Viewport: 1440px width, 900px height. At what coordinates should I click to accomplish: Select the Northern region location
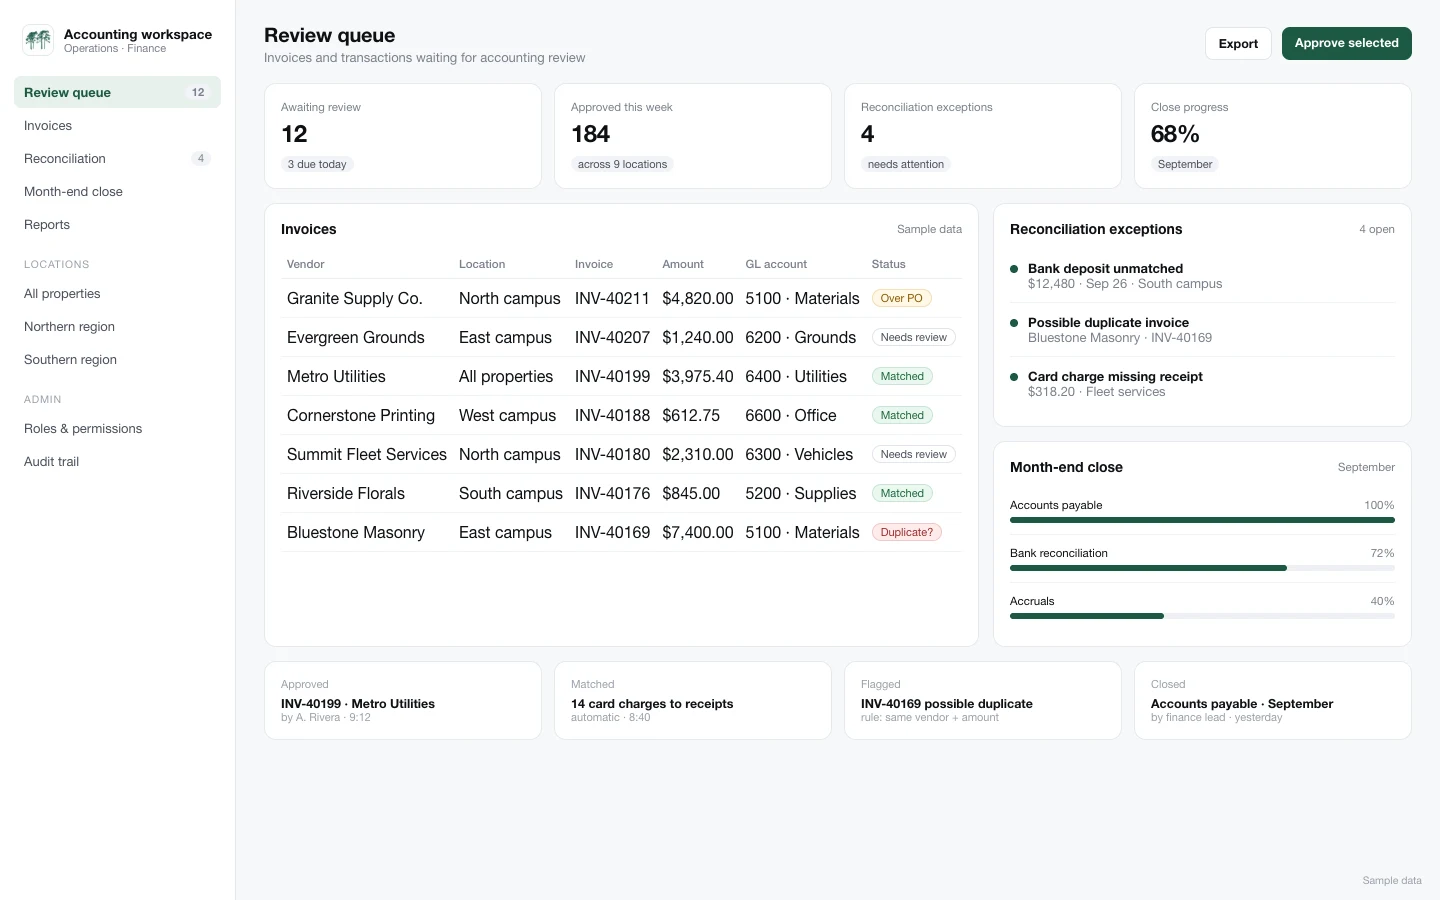[x=117, y=327]
